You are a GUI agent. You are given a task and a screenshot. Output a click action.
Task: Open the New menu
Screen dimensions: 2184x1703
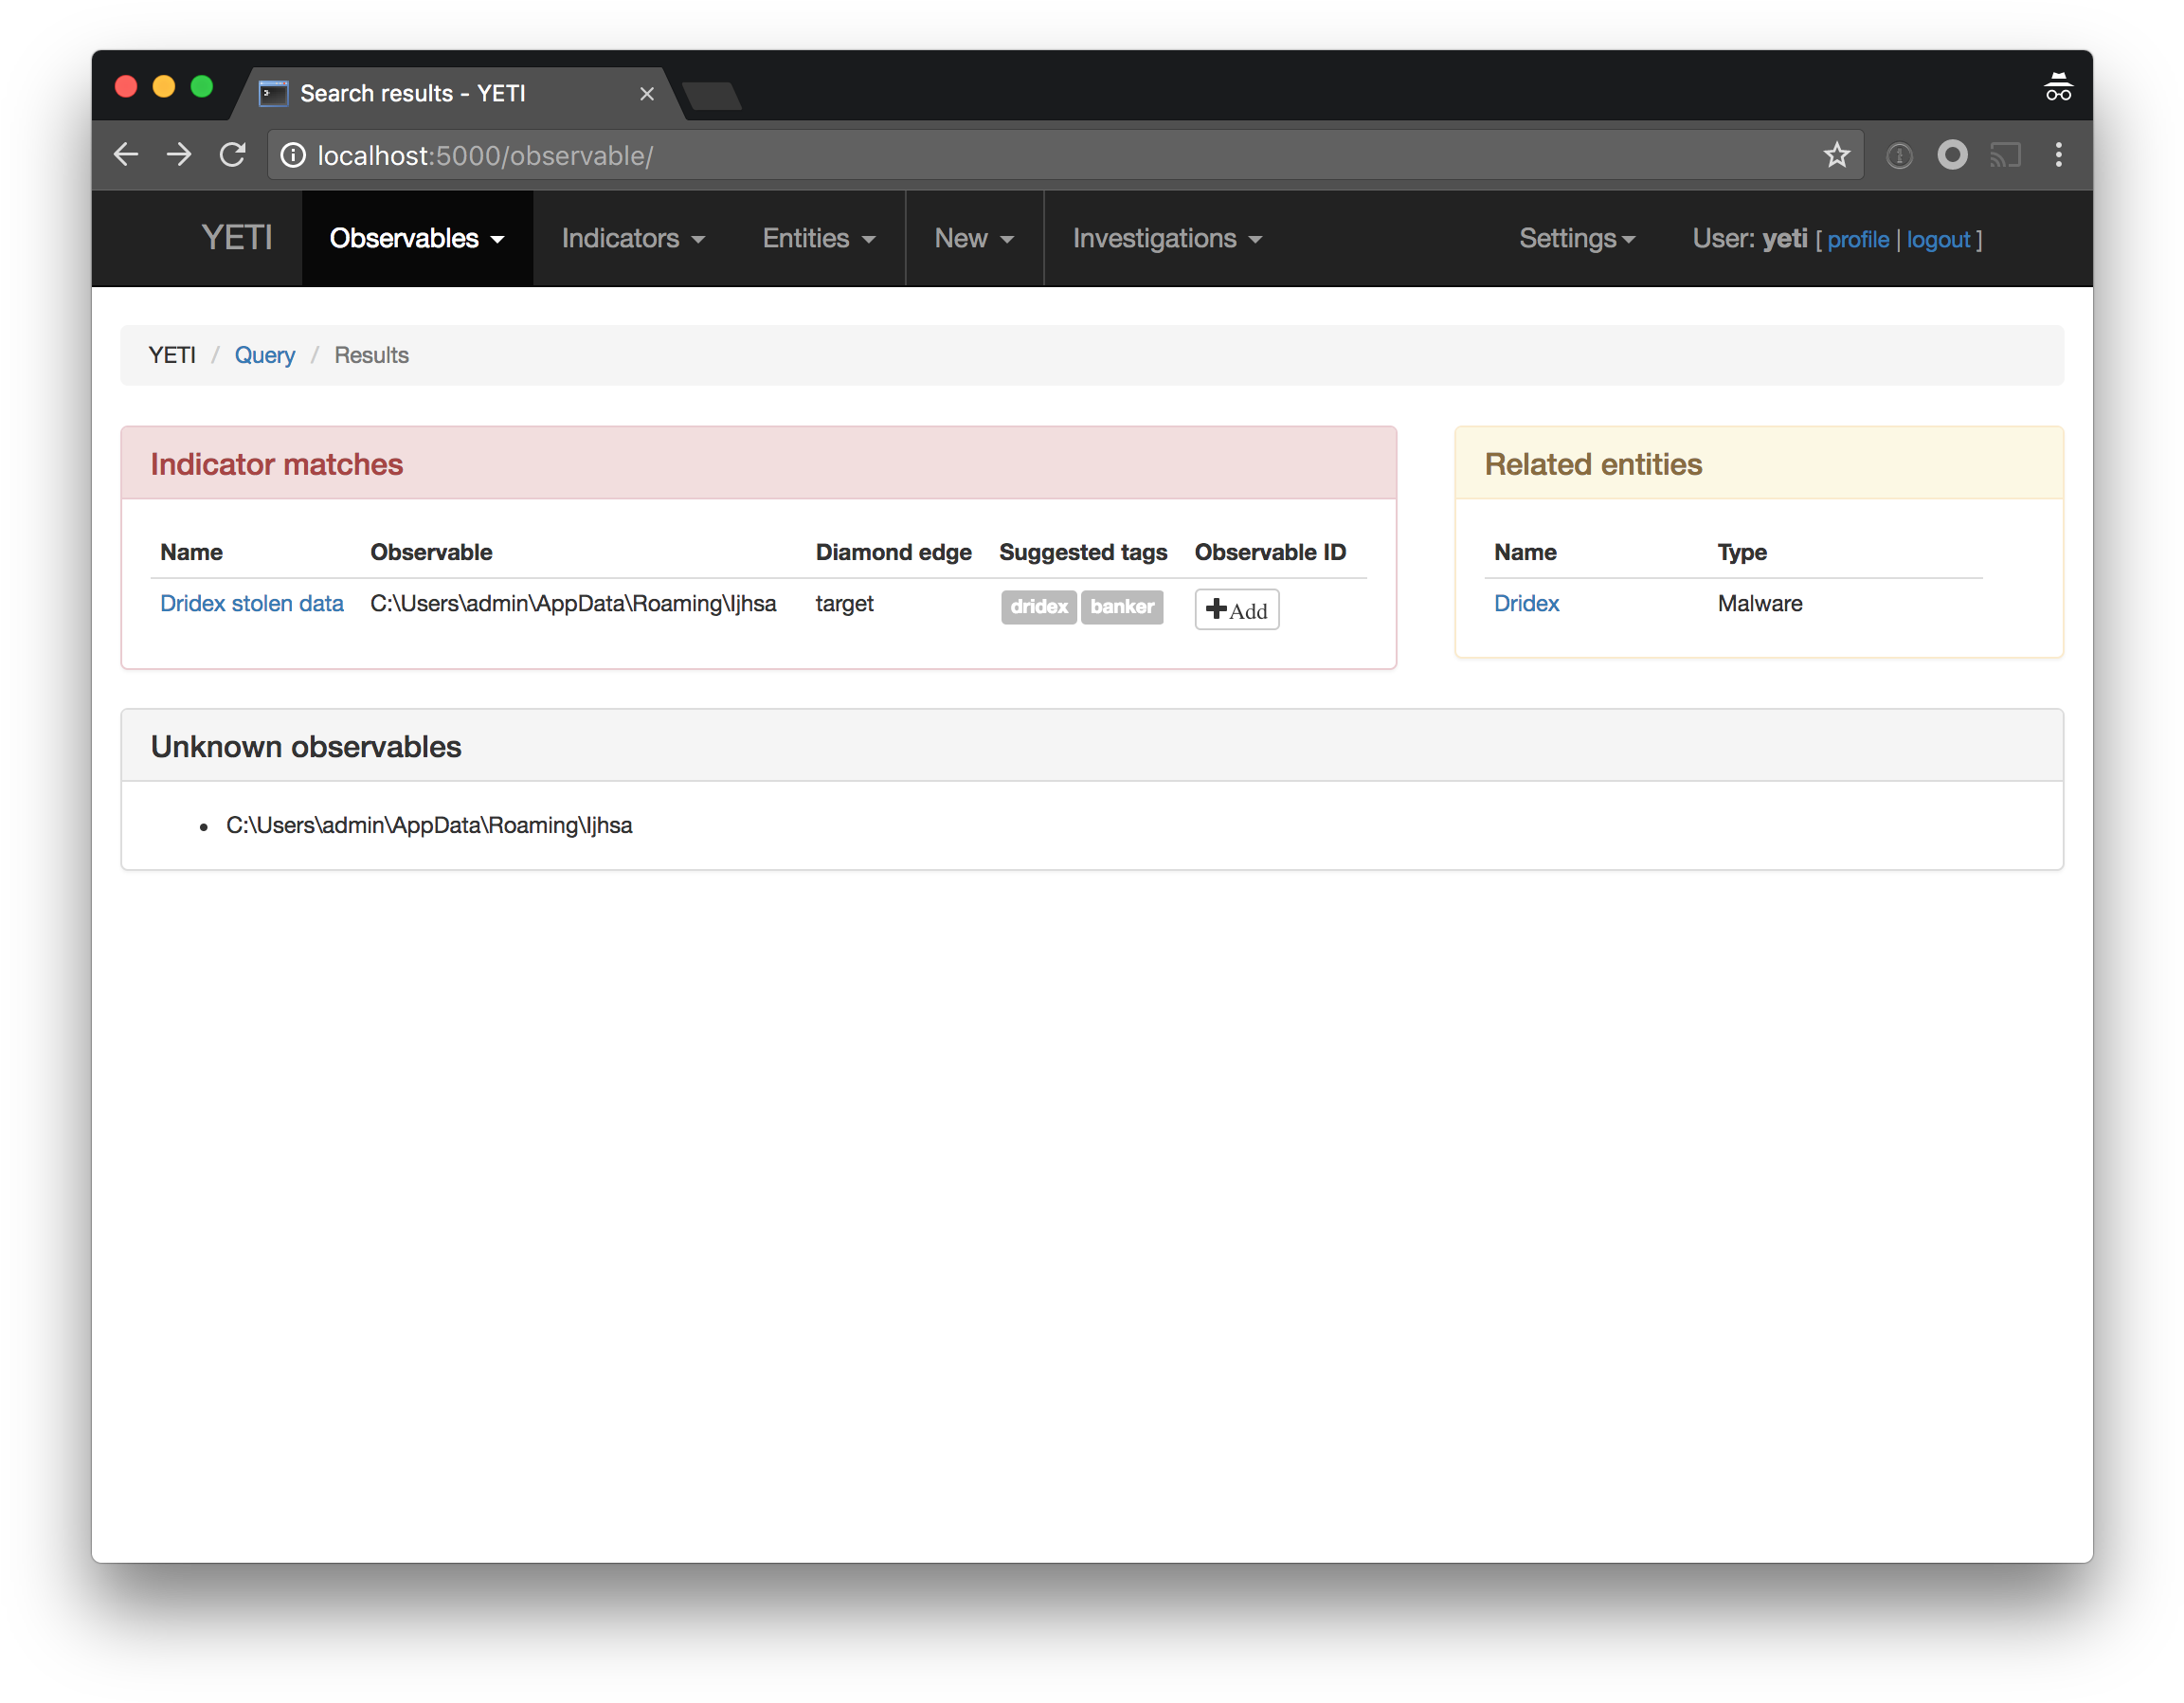point(974,239)
